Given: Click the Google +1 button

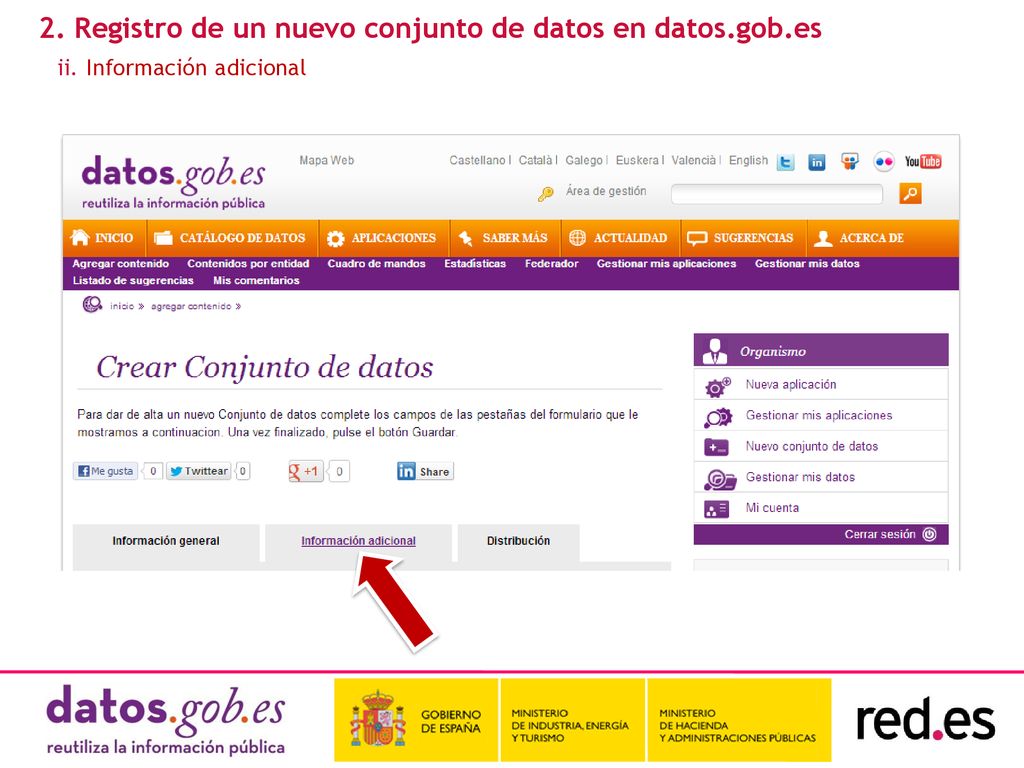Looking at the screenshot, I should pos(306,471).
